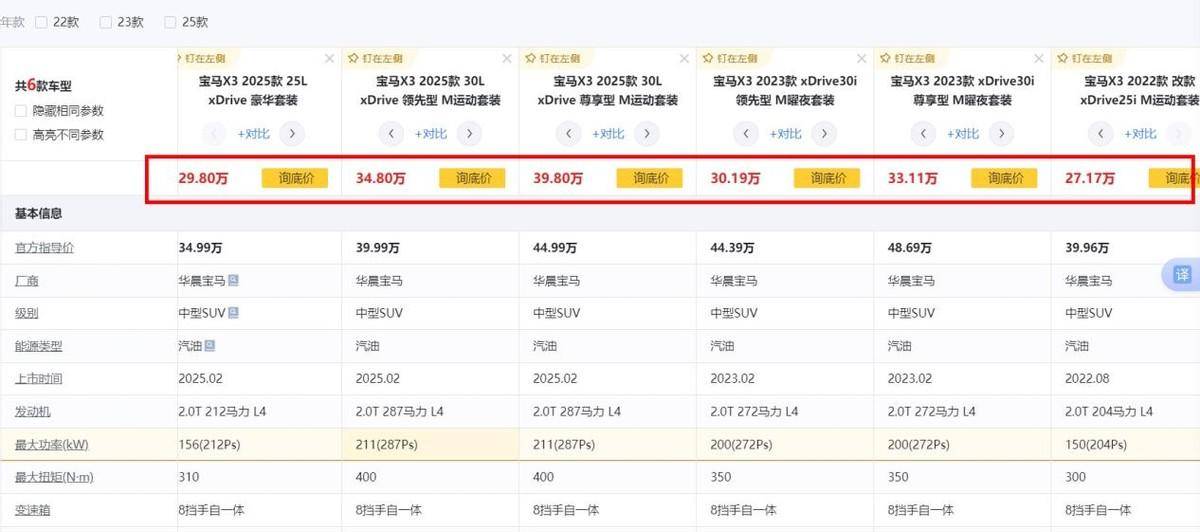Open the 厂商 parameter link
Viewport: 1200px width, 532px height.
[26, 281]
